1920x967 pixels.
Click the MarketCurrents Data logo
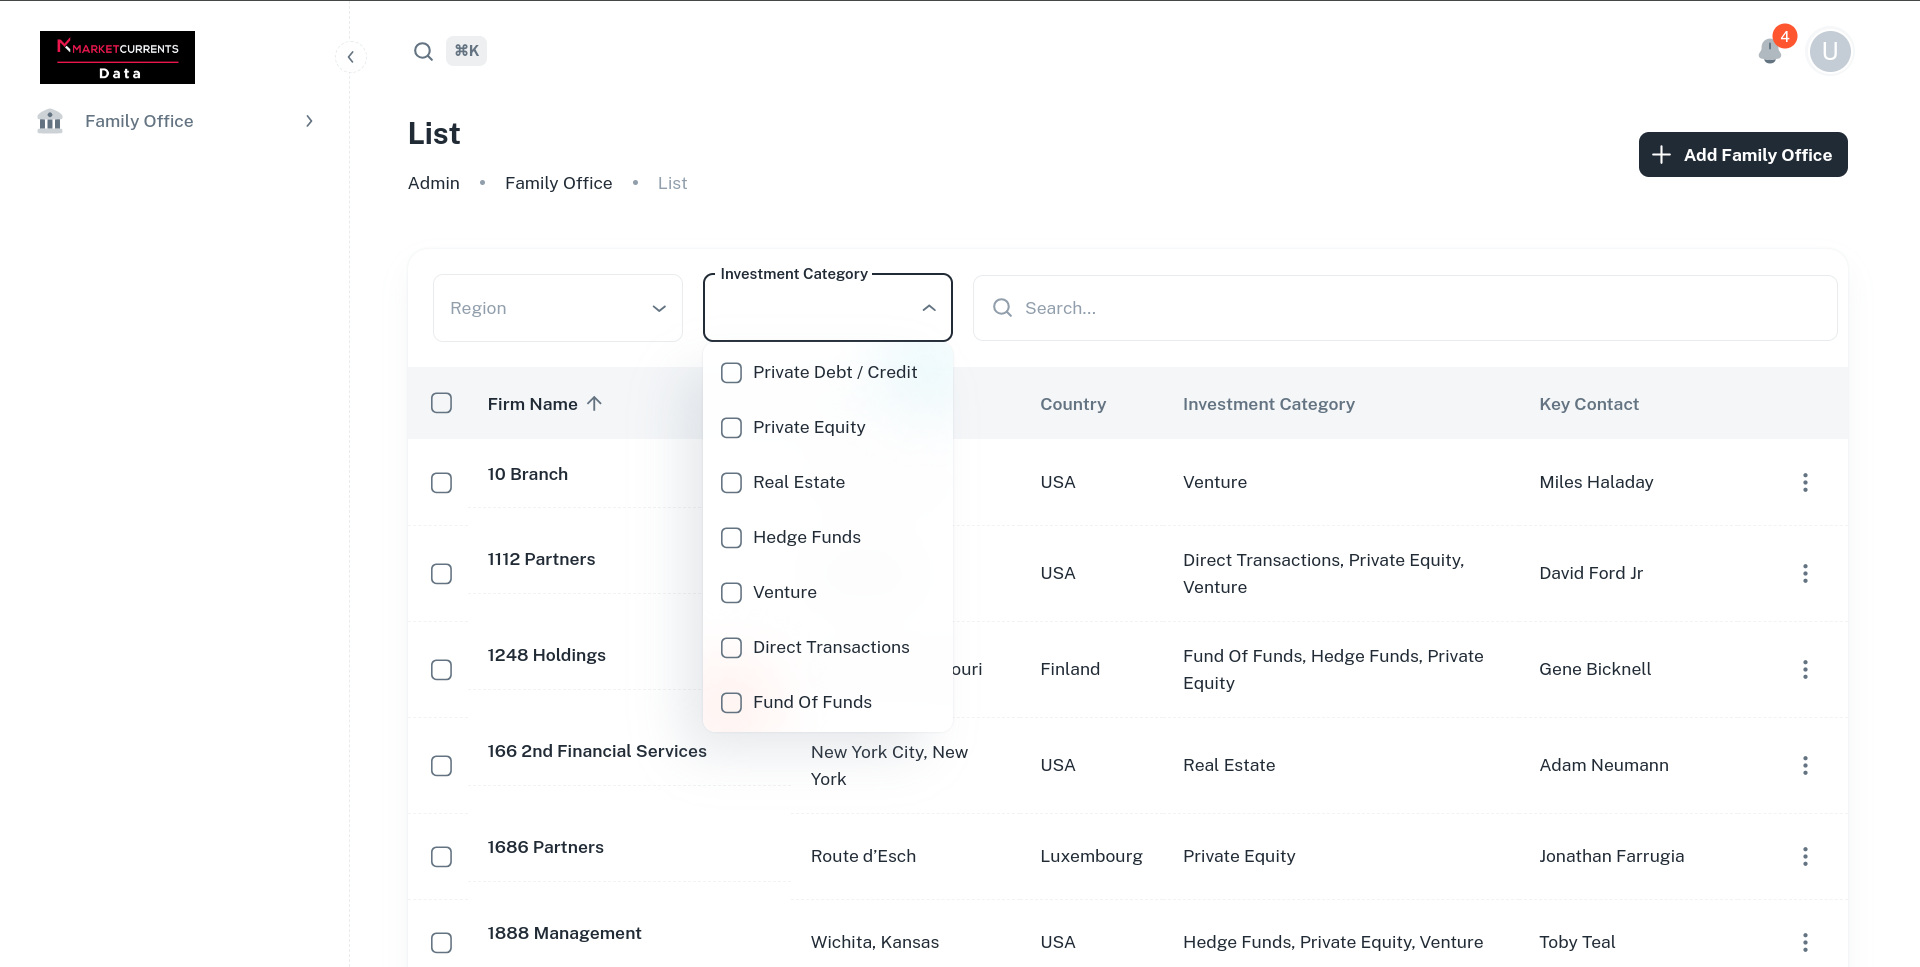click(x=117, y=57)
